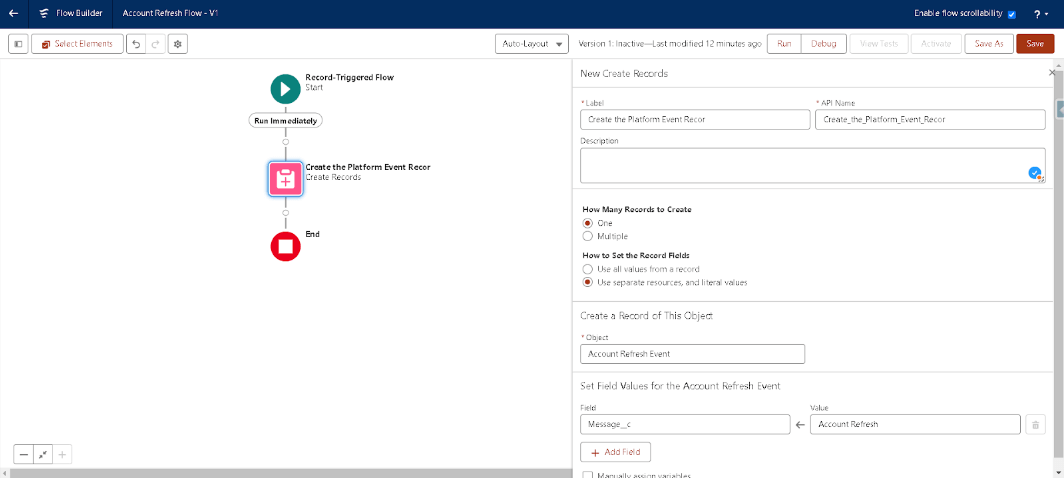The width and height of the screenshot is (1064, 480).
Task: Add element before the End node
Action: [286, 213]
